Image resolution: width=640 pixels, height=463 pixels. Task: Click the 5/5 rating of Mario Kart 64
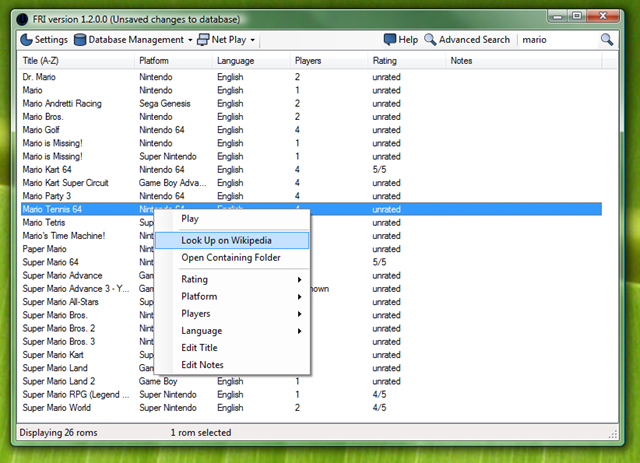pyautogui.click(x=379, y=169)
